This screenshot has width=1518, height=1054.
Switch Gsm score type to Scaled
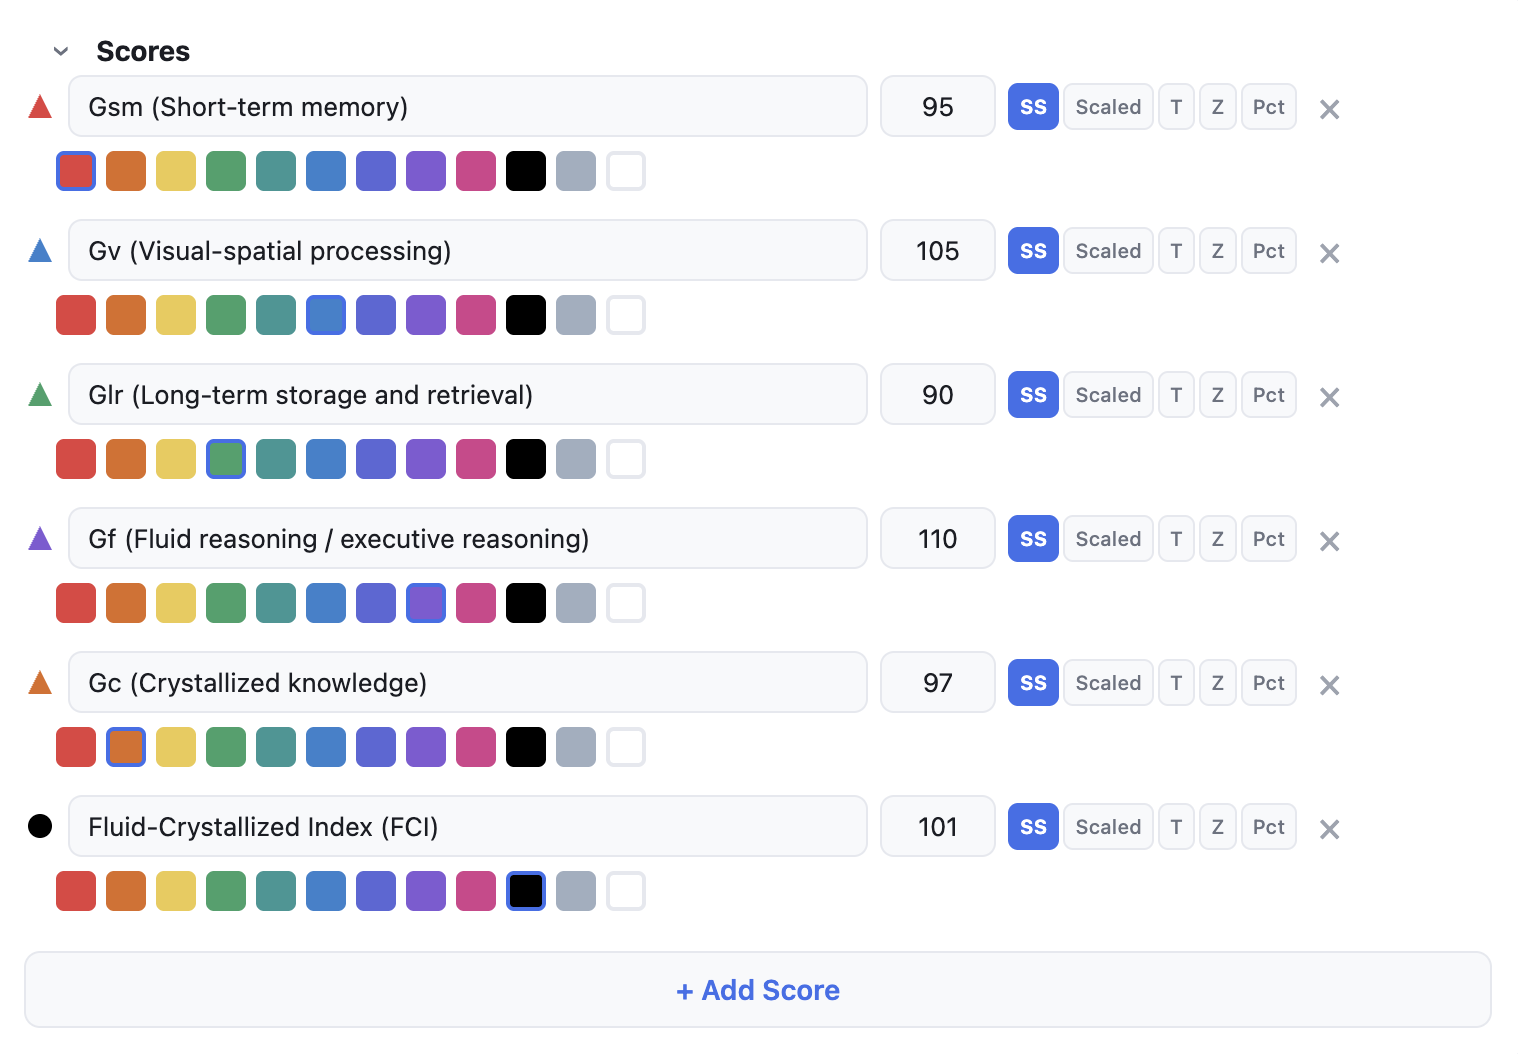1108,107
